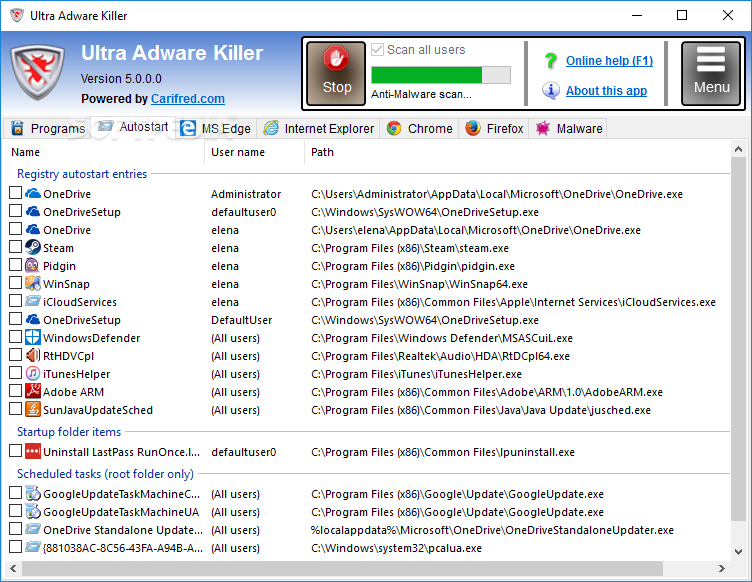Click the WinSnap icon

click(33, 283)
